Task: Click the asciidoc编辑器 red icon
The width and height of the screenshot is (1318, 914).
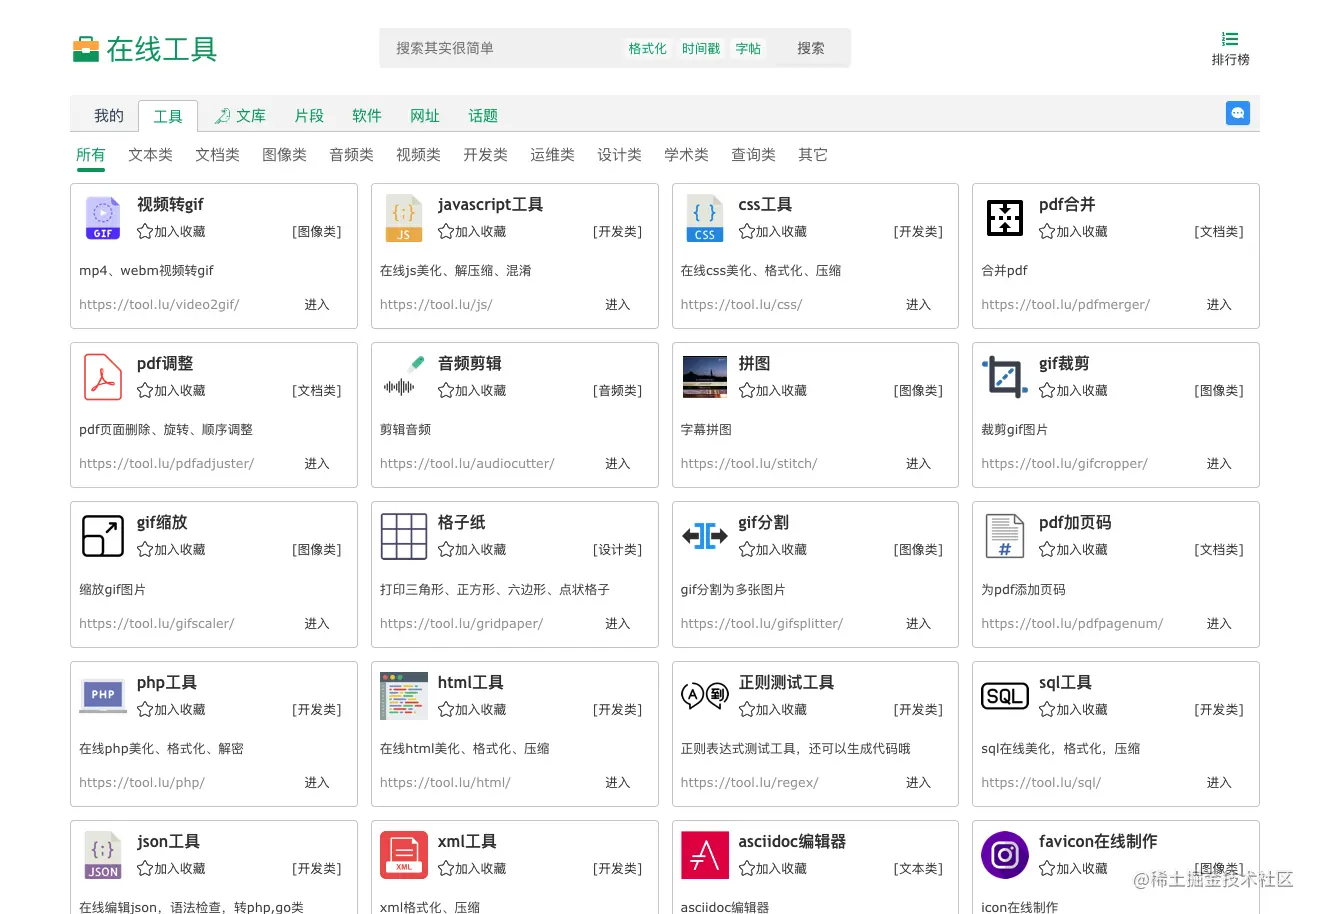Action: coord(705,855)
